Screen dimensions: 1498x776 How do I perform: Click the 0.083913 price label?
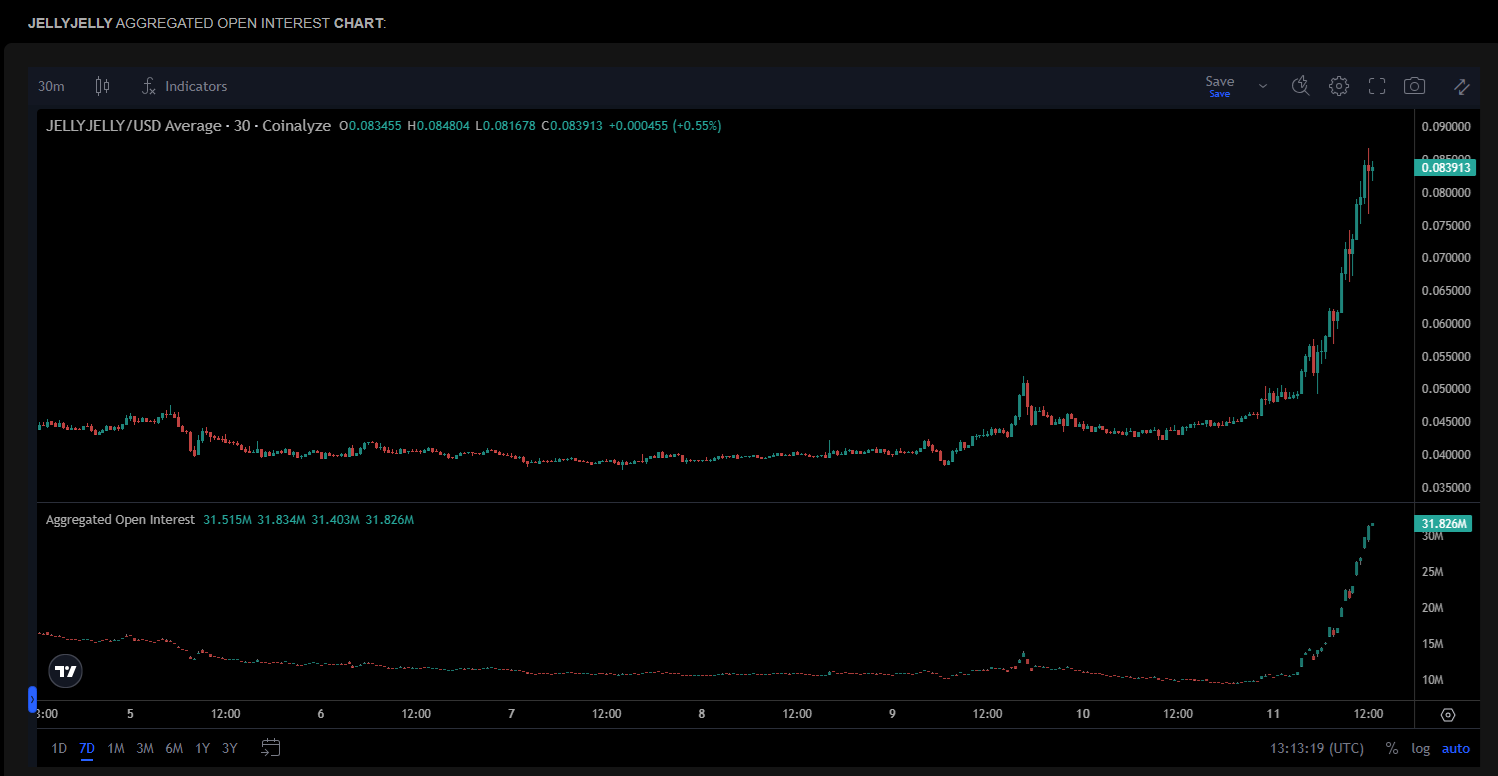point(1444,167)
